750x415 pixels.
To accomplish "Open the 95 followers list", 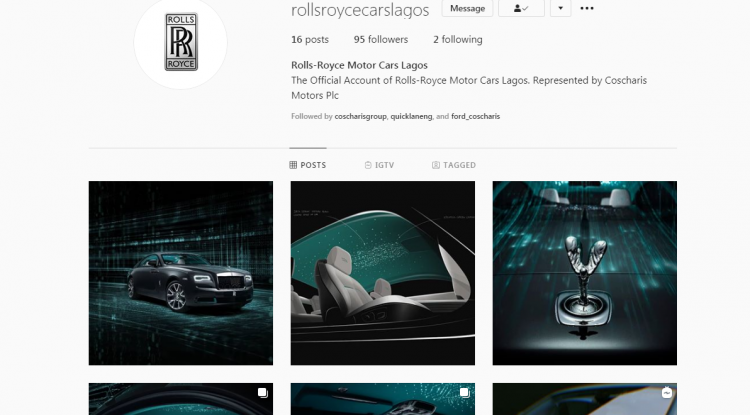I will click(381, 40).
